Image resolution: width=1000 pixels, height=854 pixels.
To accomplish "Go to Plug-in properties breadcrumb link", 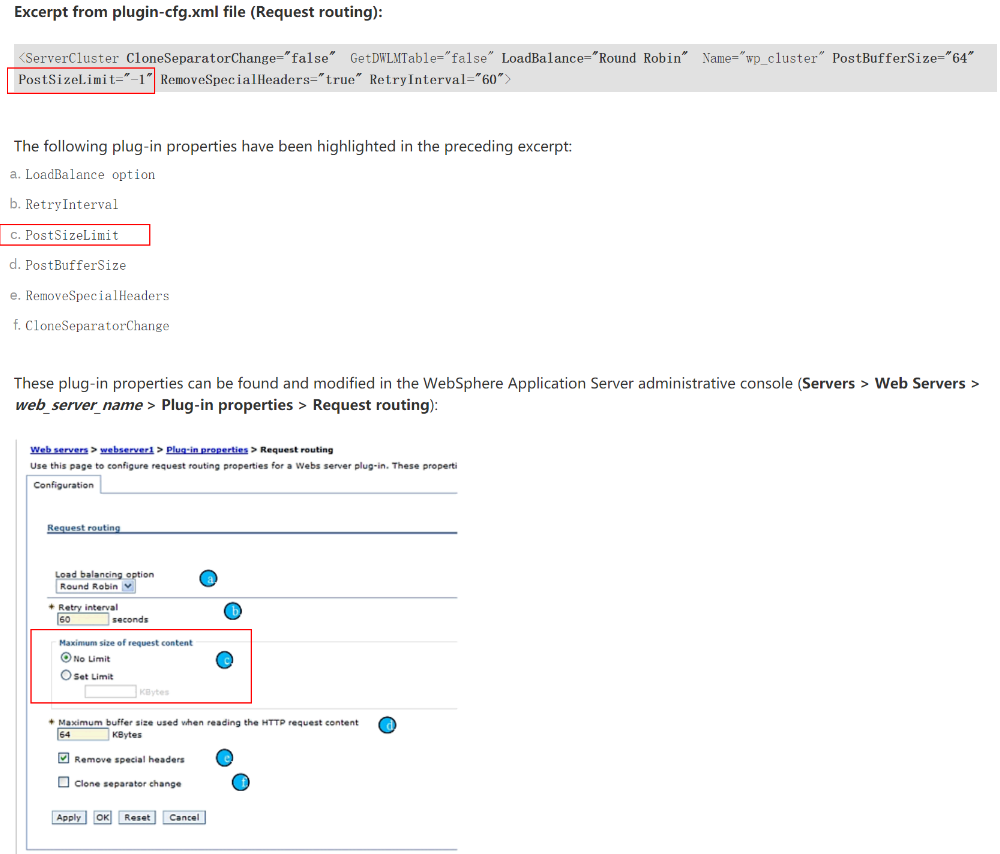I will (x=207, y=450).
